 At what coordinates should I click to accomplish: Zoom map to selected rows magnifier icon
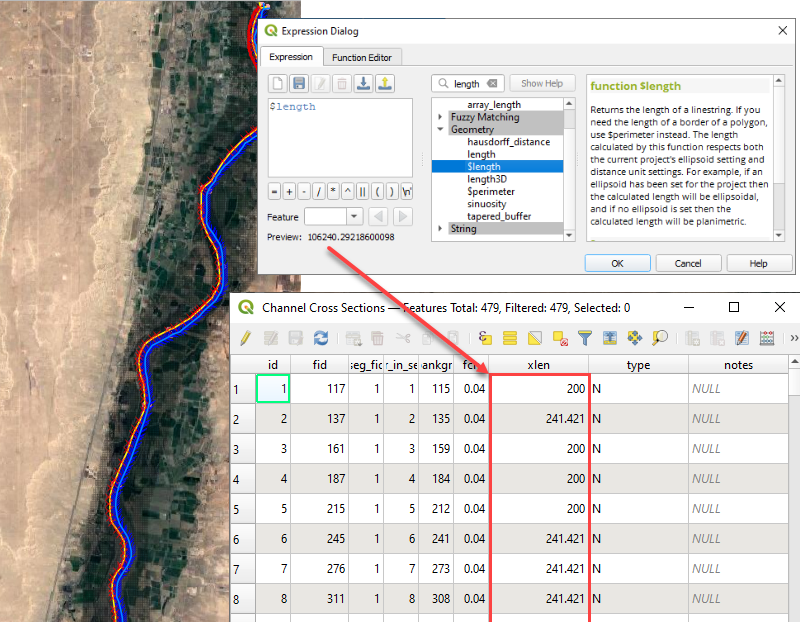coord(660,338)
